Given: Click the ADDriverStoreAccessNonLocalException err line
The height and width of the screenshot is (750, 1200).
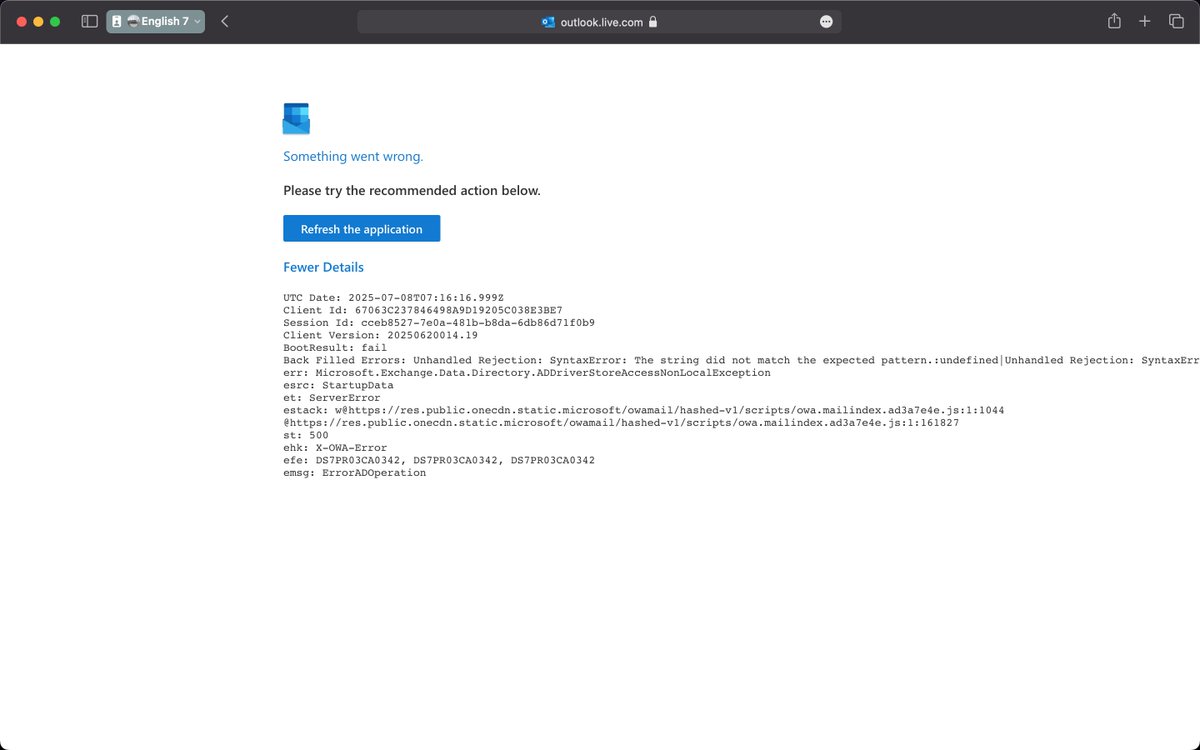Looking at the screenshot, I should (x=527, y=372).
